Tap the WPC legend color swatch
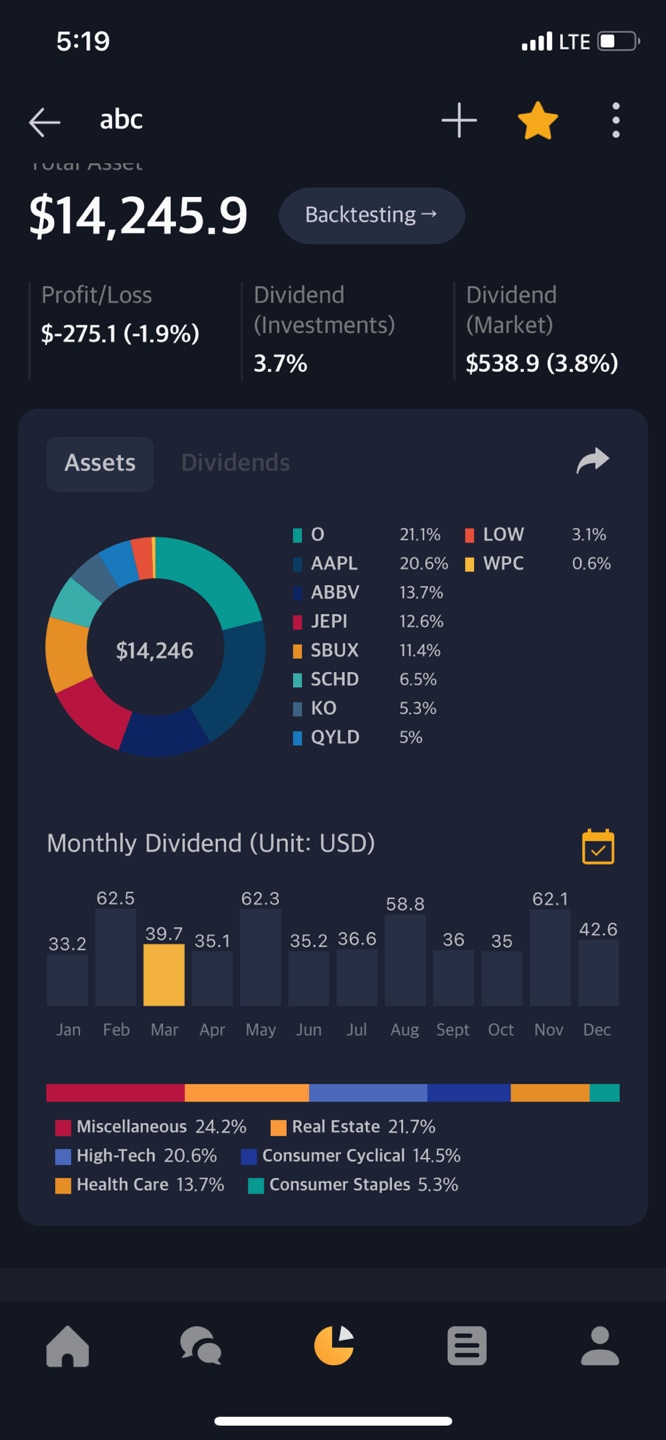This screenshot has height=1440, width=666. click(x=469, y=564)
